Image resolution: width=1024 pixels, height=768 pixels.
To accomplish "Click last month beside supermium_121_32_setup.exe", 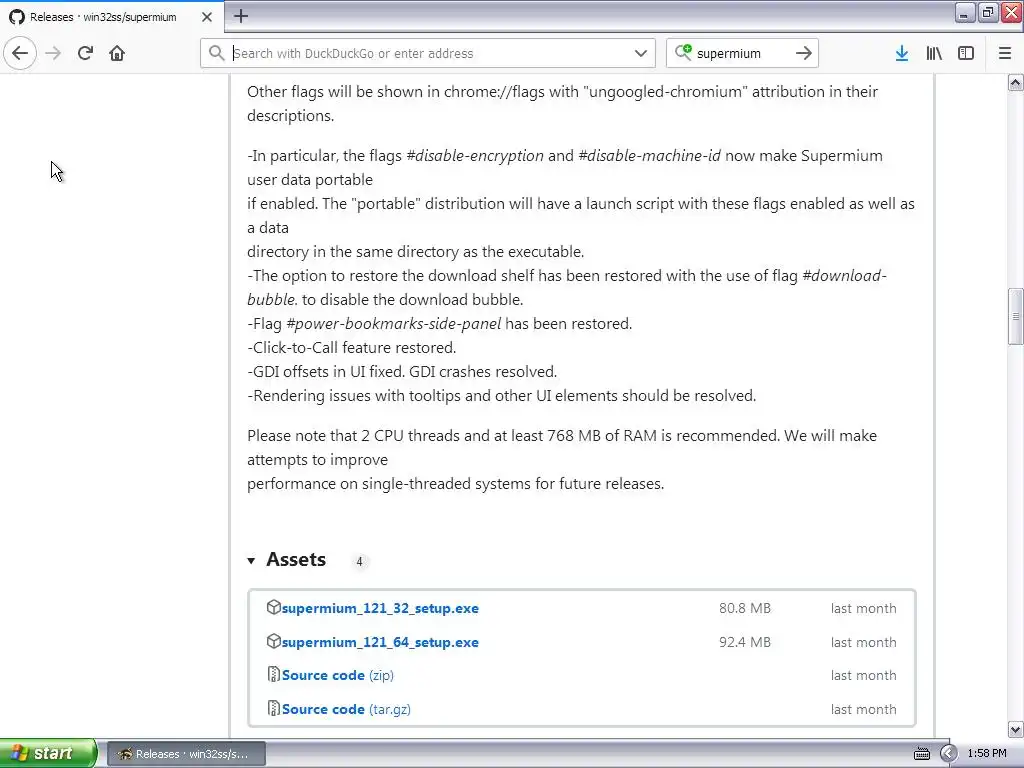I will 863,608.
